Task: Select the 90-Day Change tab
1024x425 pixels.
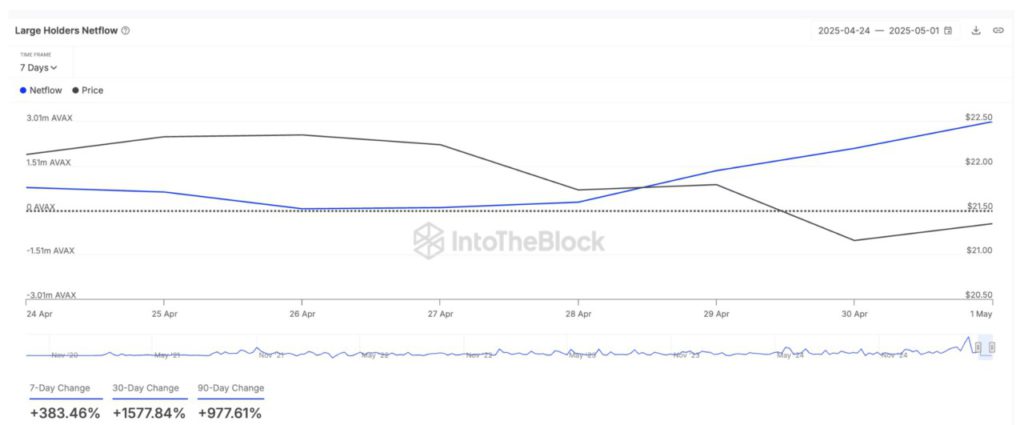Action: tap(231, 388)
